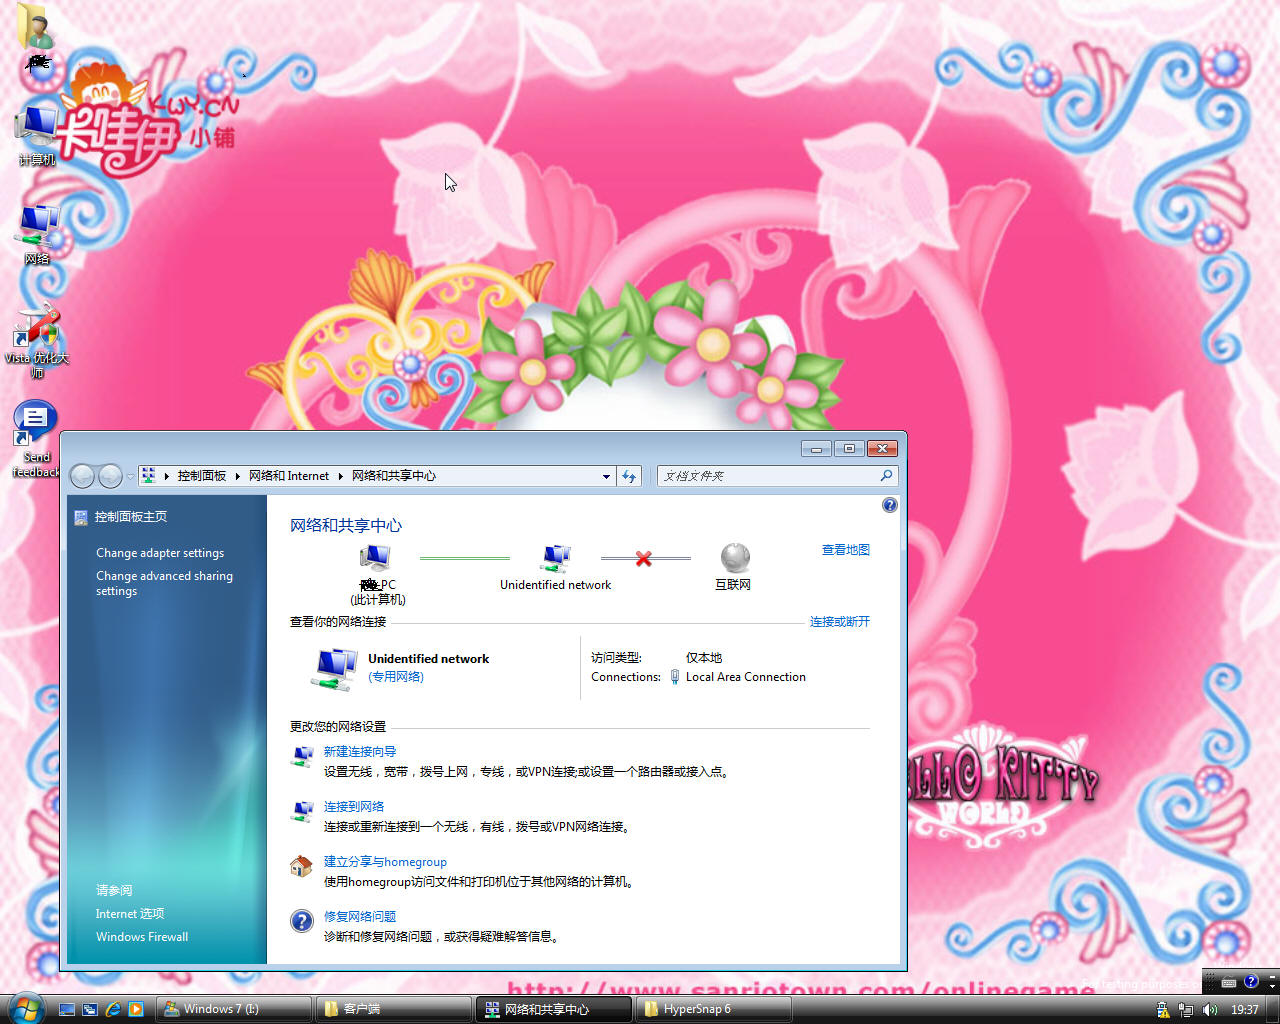The image size is (1280, 1024).
Task: Click the 控制面板 breadcrumb
Action: click(202, 476)
